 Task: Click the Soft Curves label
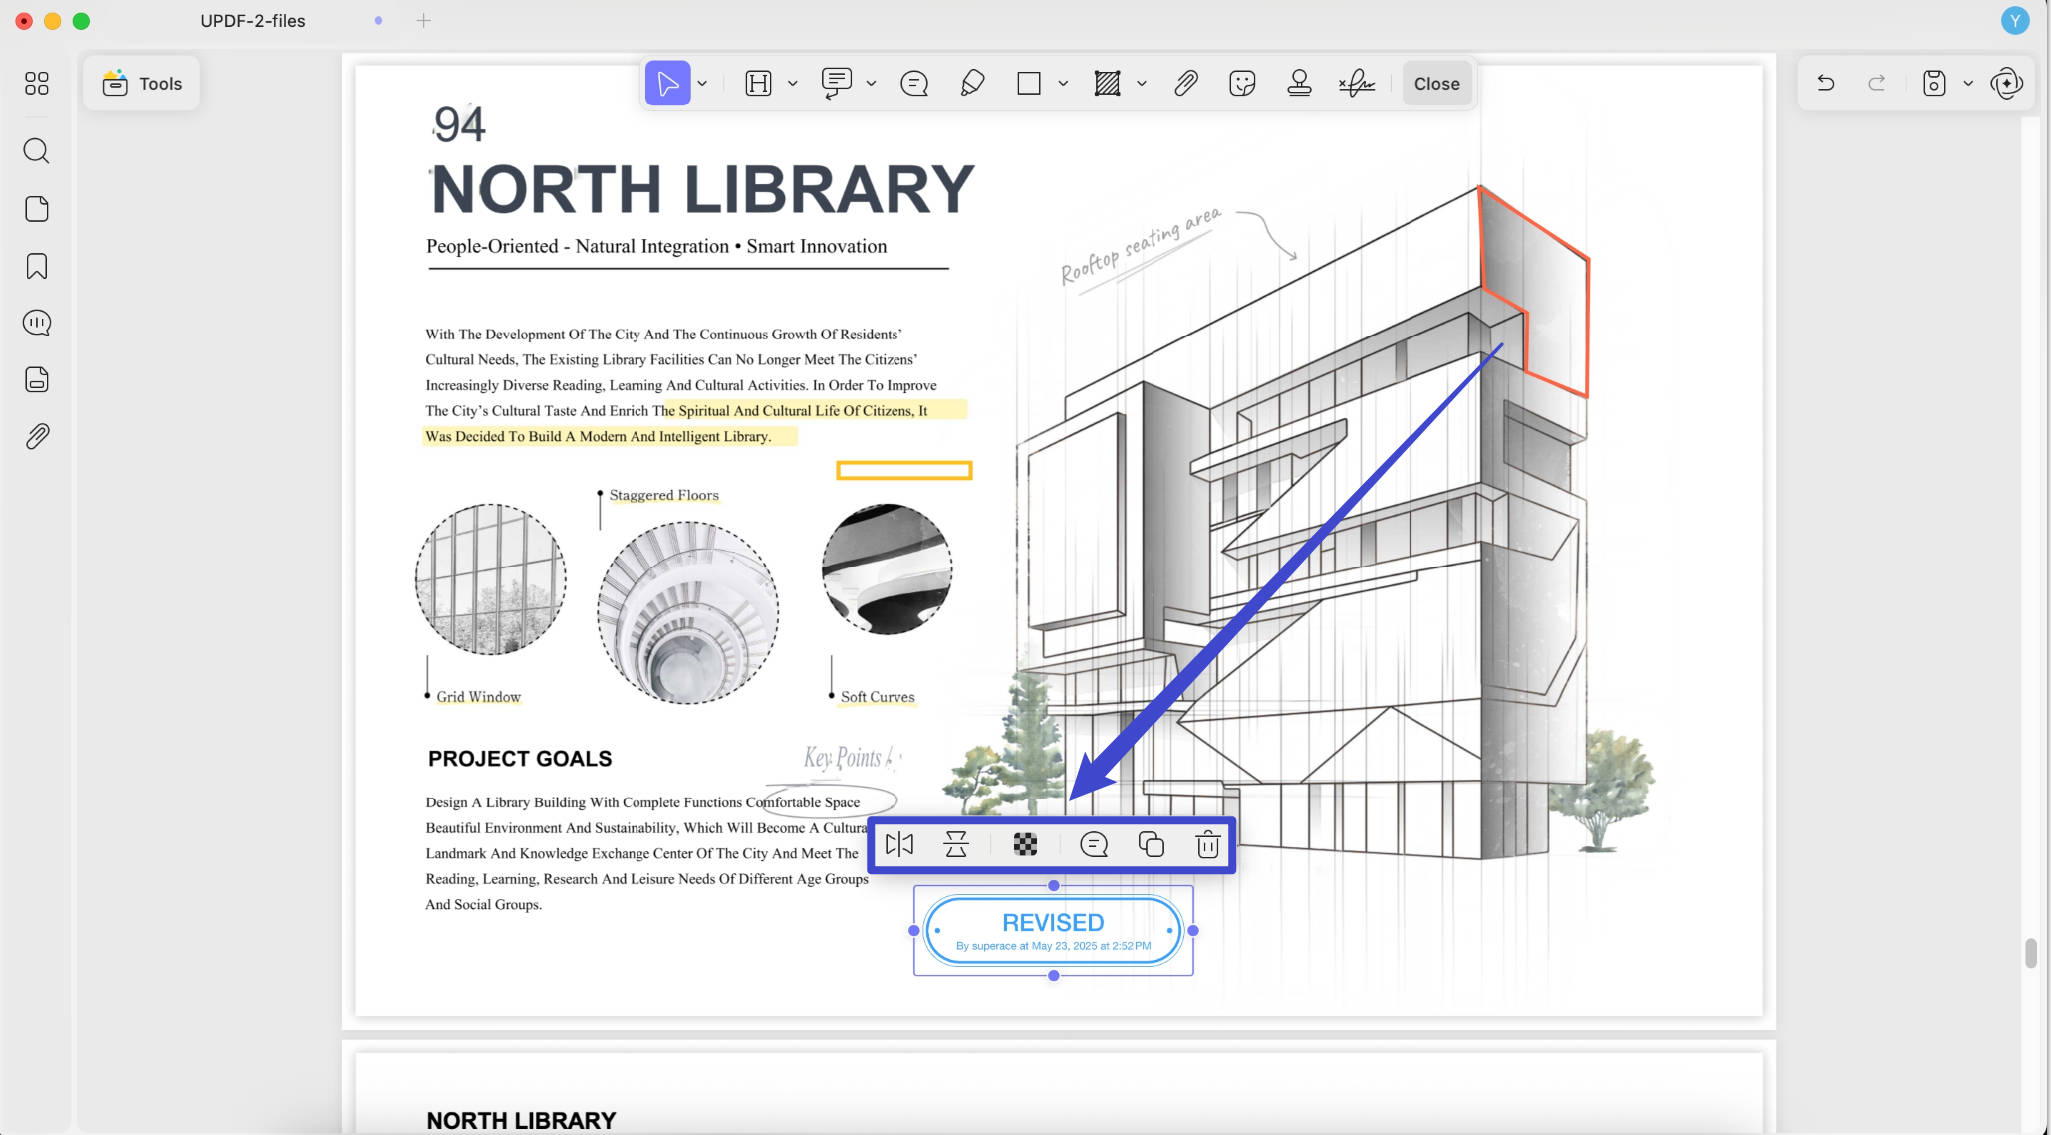877,697
